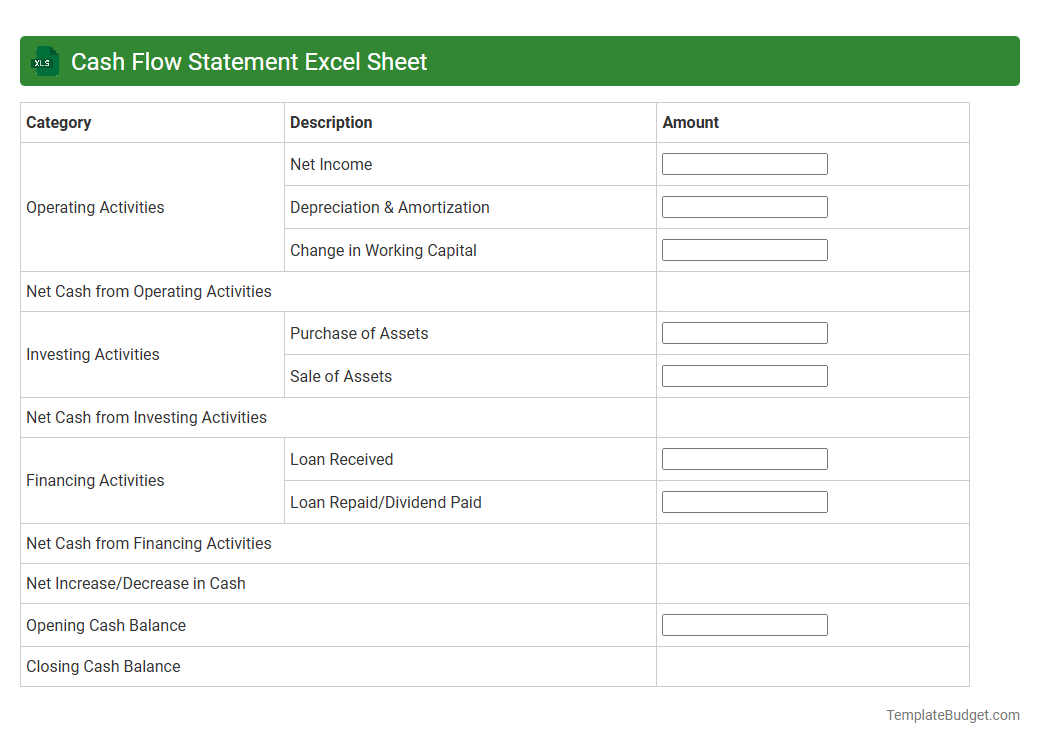Click the Description column header

pos(331,122)
